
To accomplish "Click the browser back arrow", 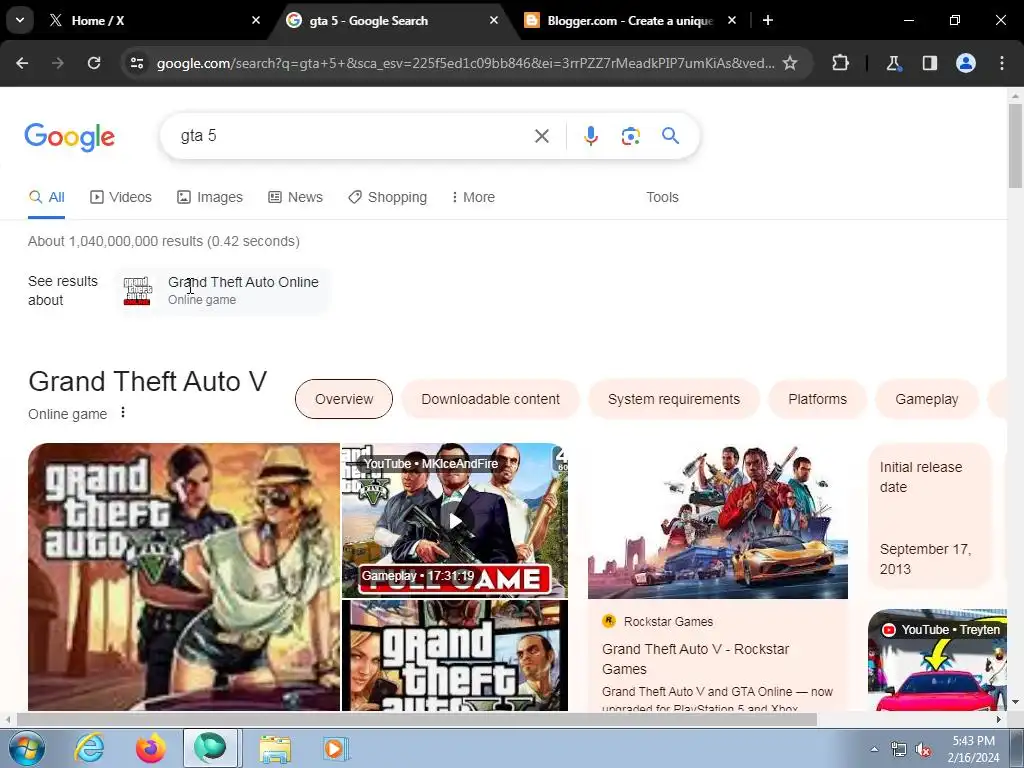I will [x=22, y=63].
